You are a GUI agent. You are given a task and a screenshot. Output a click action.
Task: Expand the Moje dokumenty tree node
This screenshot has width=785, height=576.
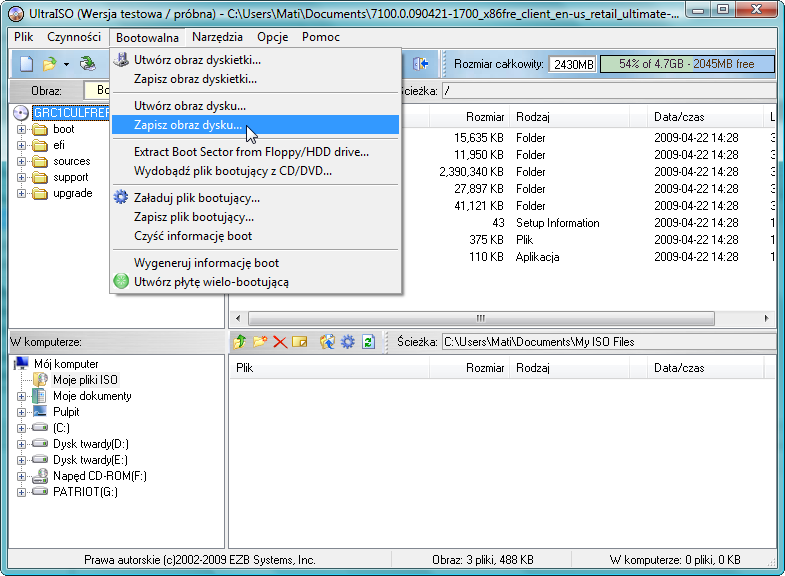point(22,396)
